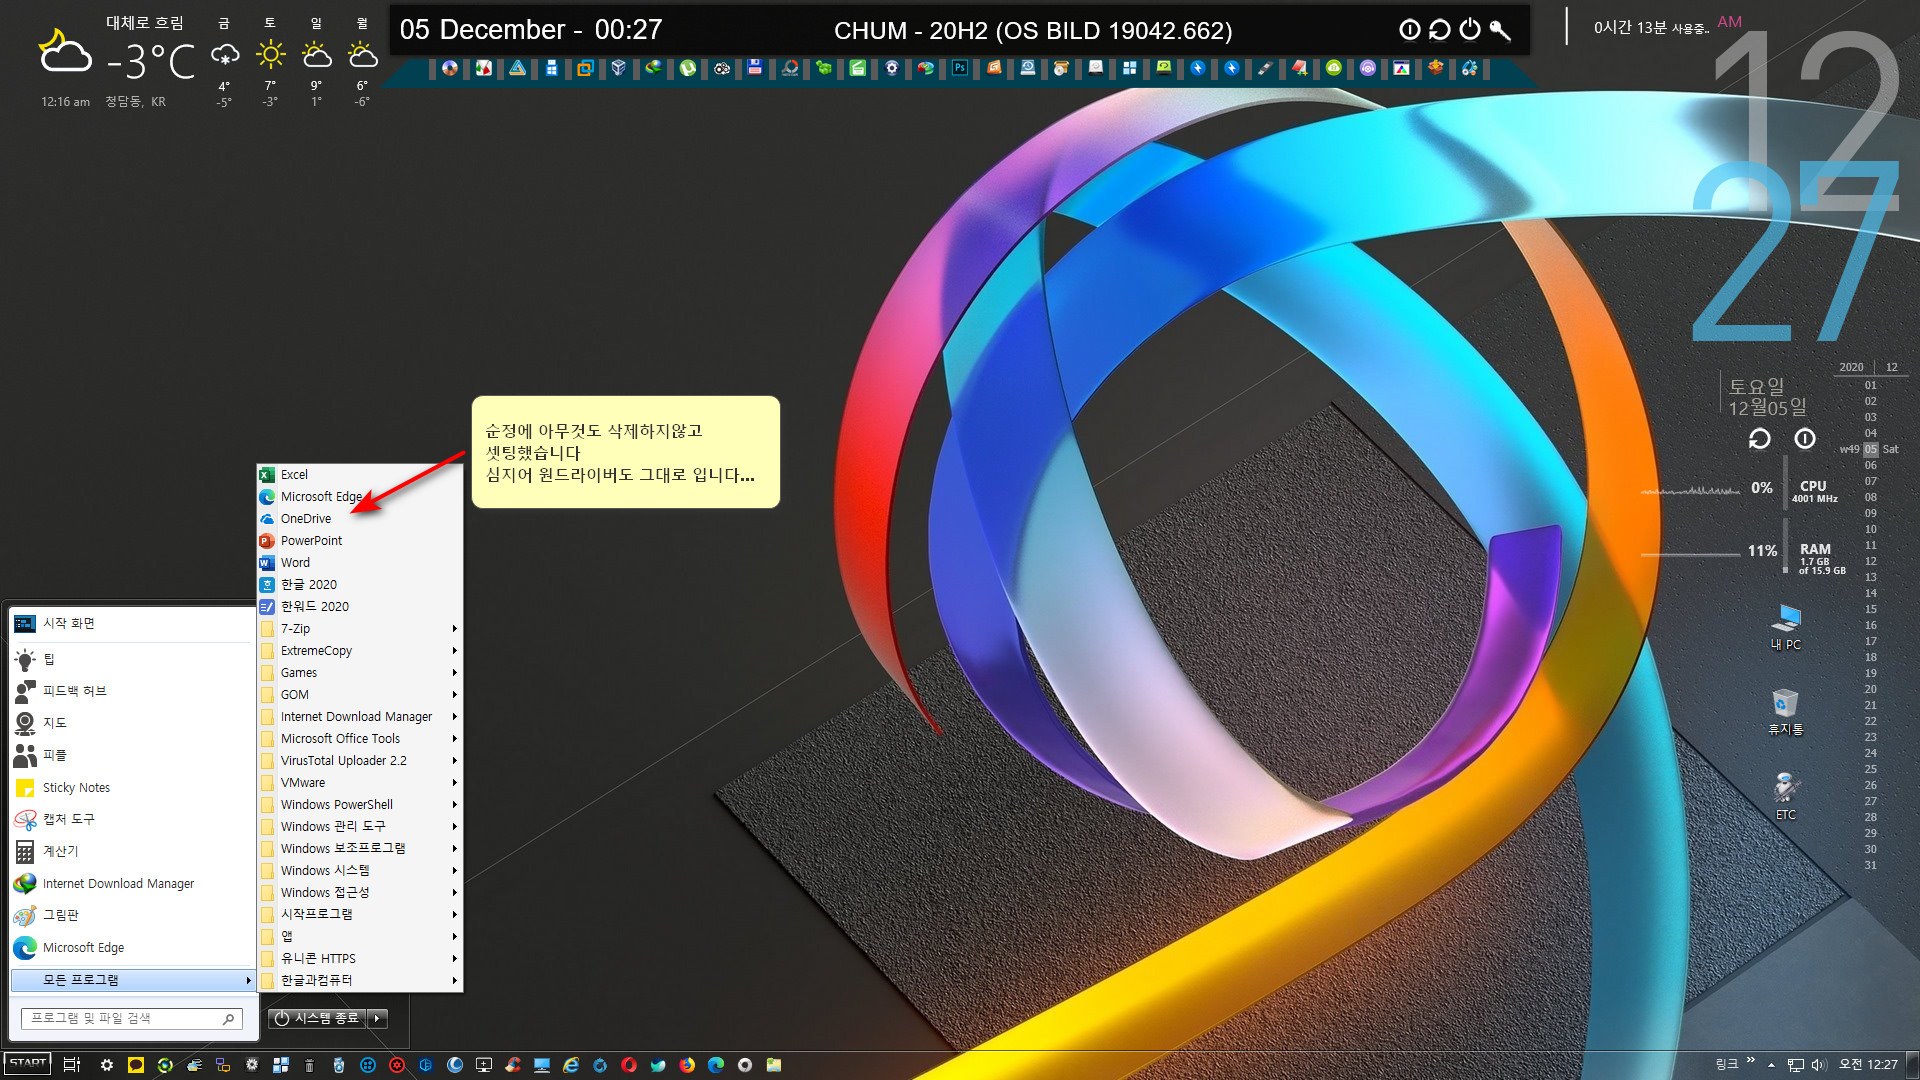Open 한워드 2020 from the programs list
This screenshot has width=1920, height=1080.
pos(360,607)
